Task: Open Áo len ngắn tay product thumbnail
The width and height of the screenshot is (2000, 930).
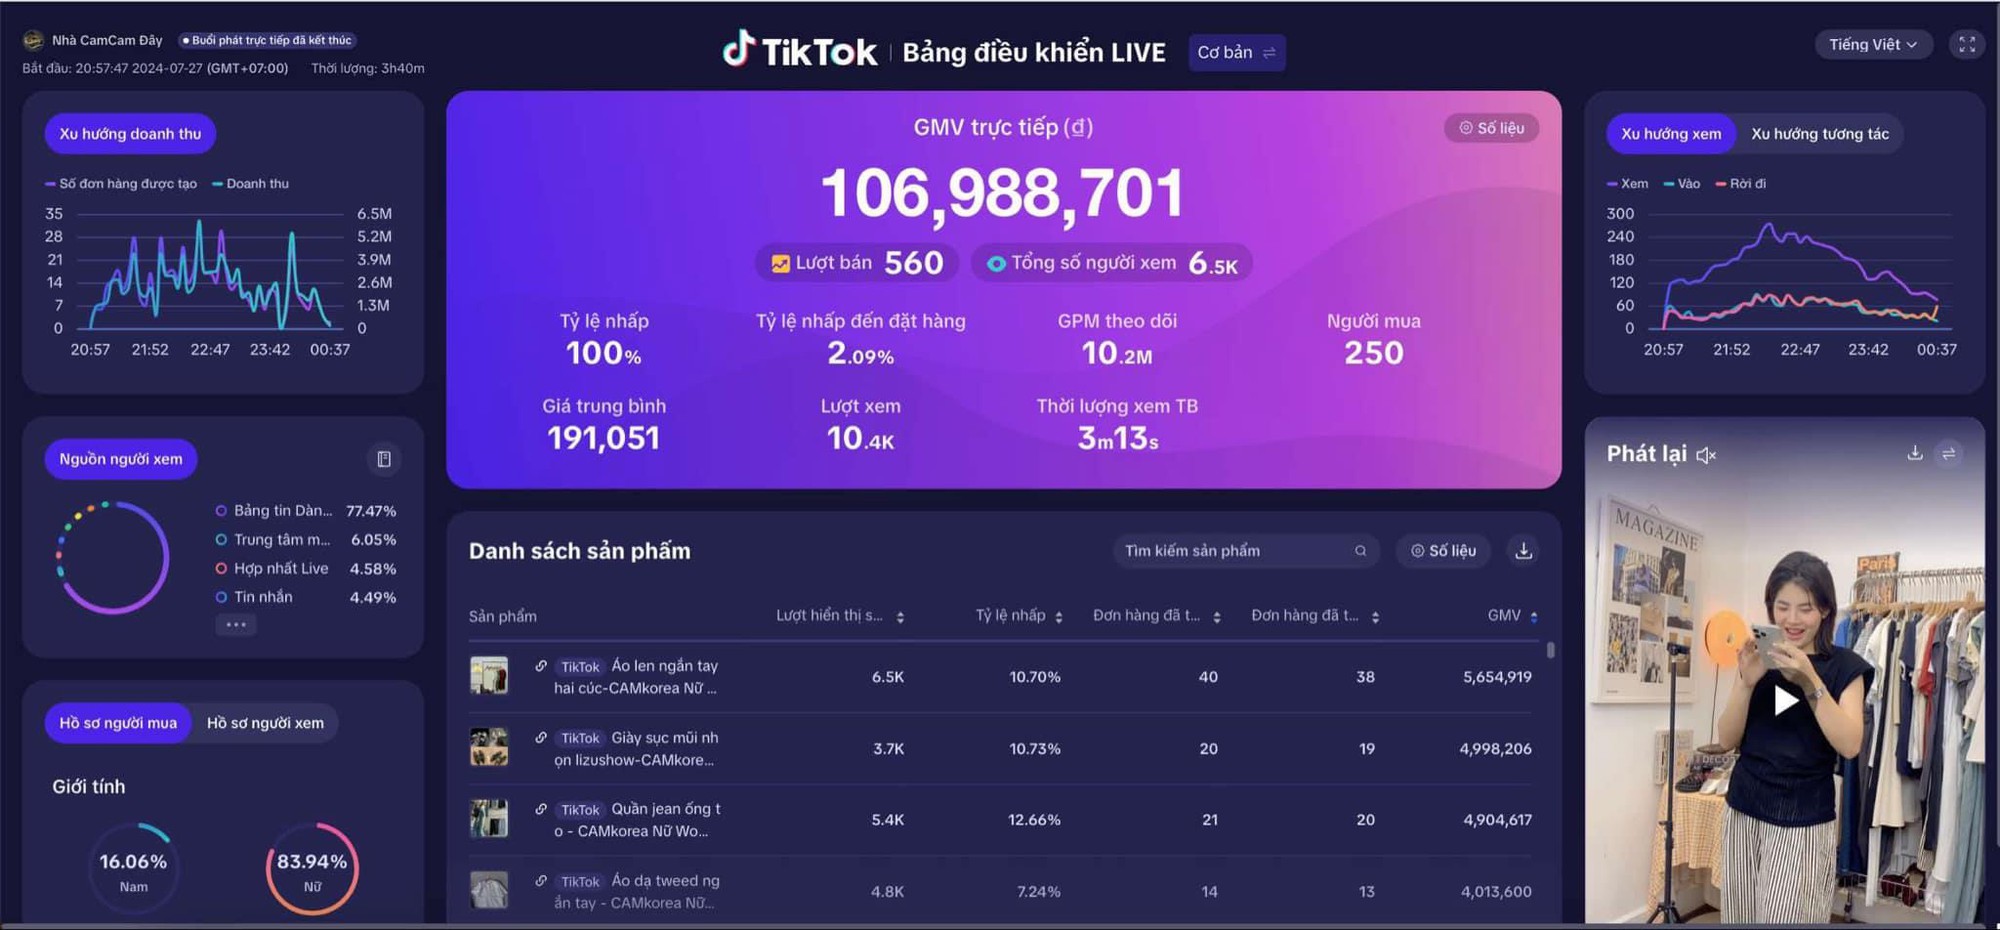Action: 489,676
